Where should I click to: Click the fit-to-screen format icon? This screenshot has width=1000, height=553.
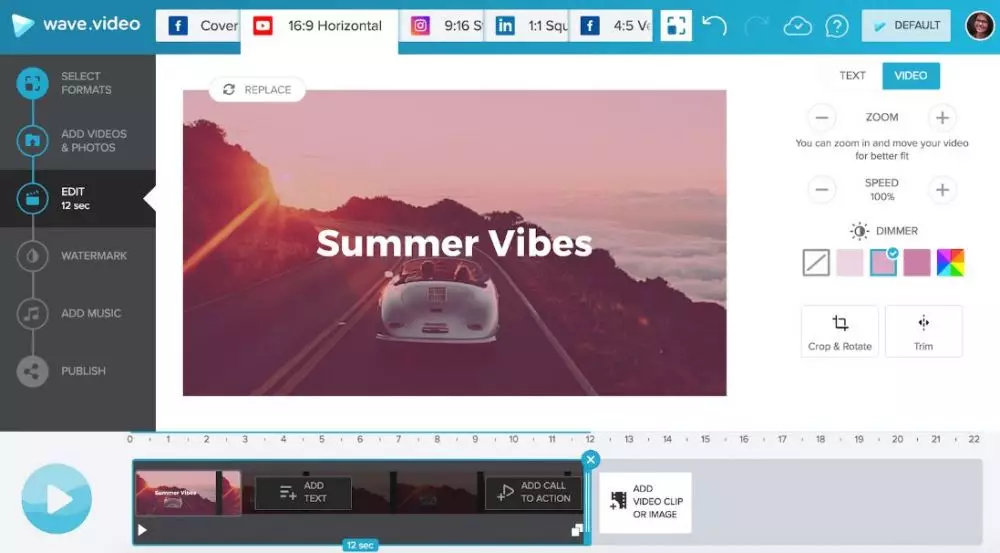click(x=676, y=26)
